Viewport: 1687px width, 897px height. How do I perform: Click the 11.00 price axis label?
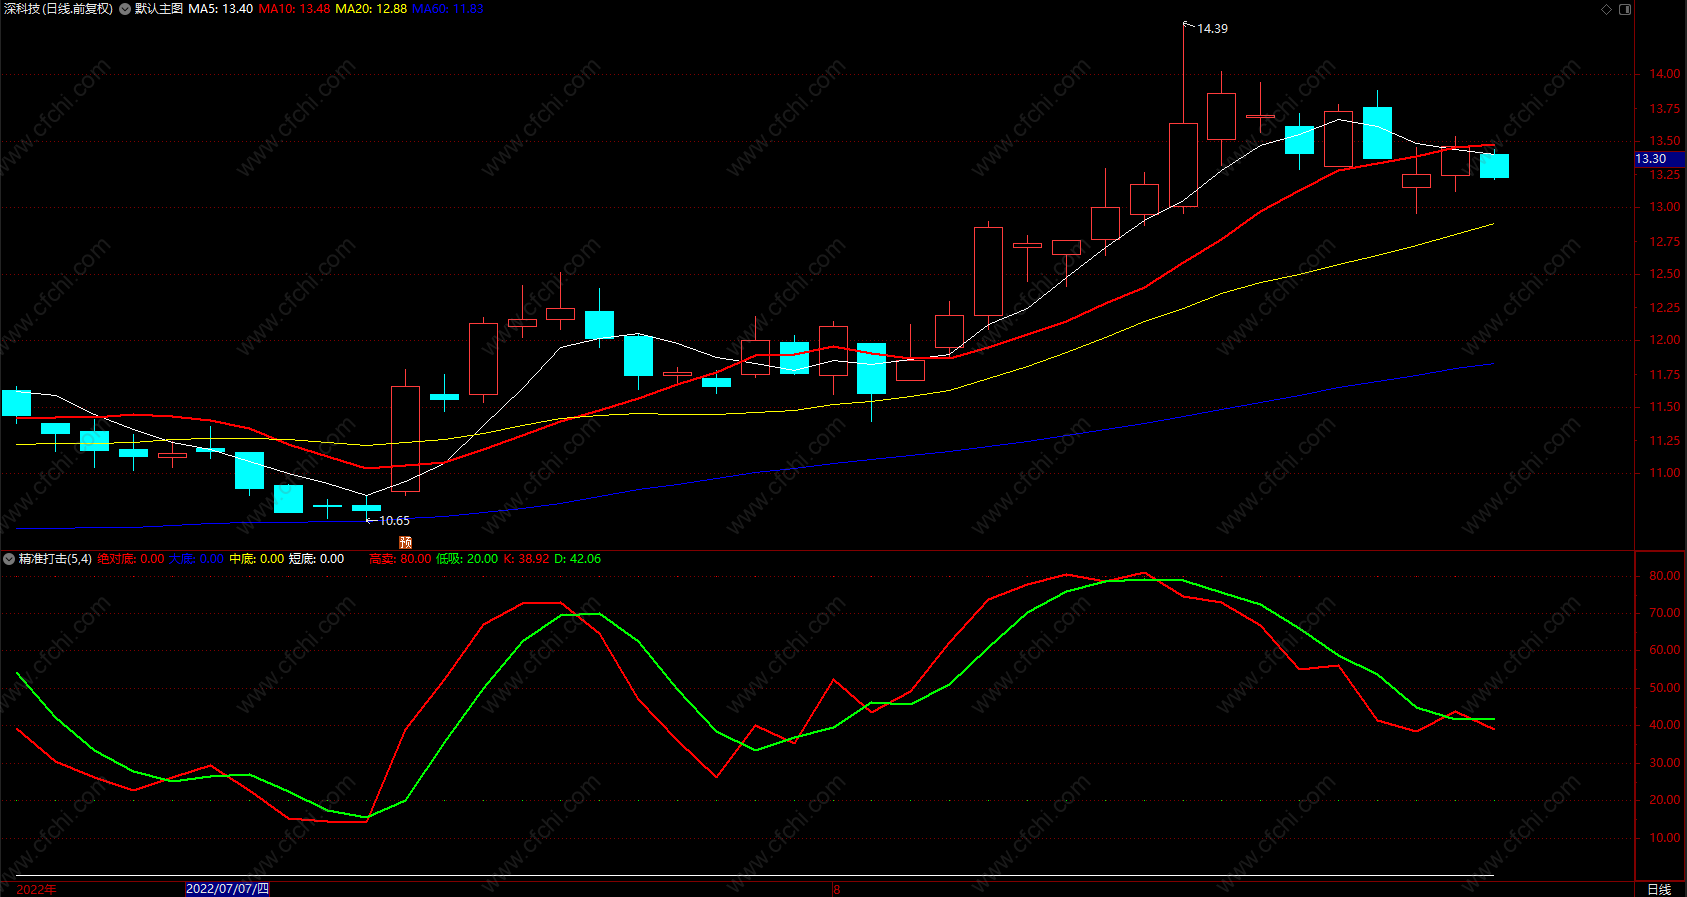point(1665,473)
